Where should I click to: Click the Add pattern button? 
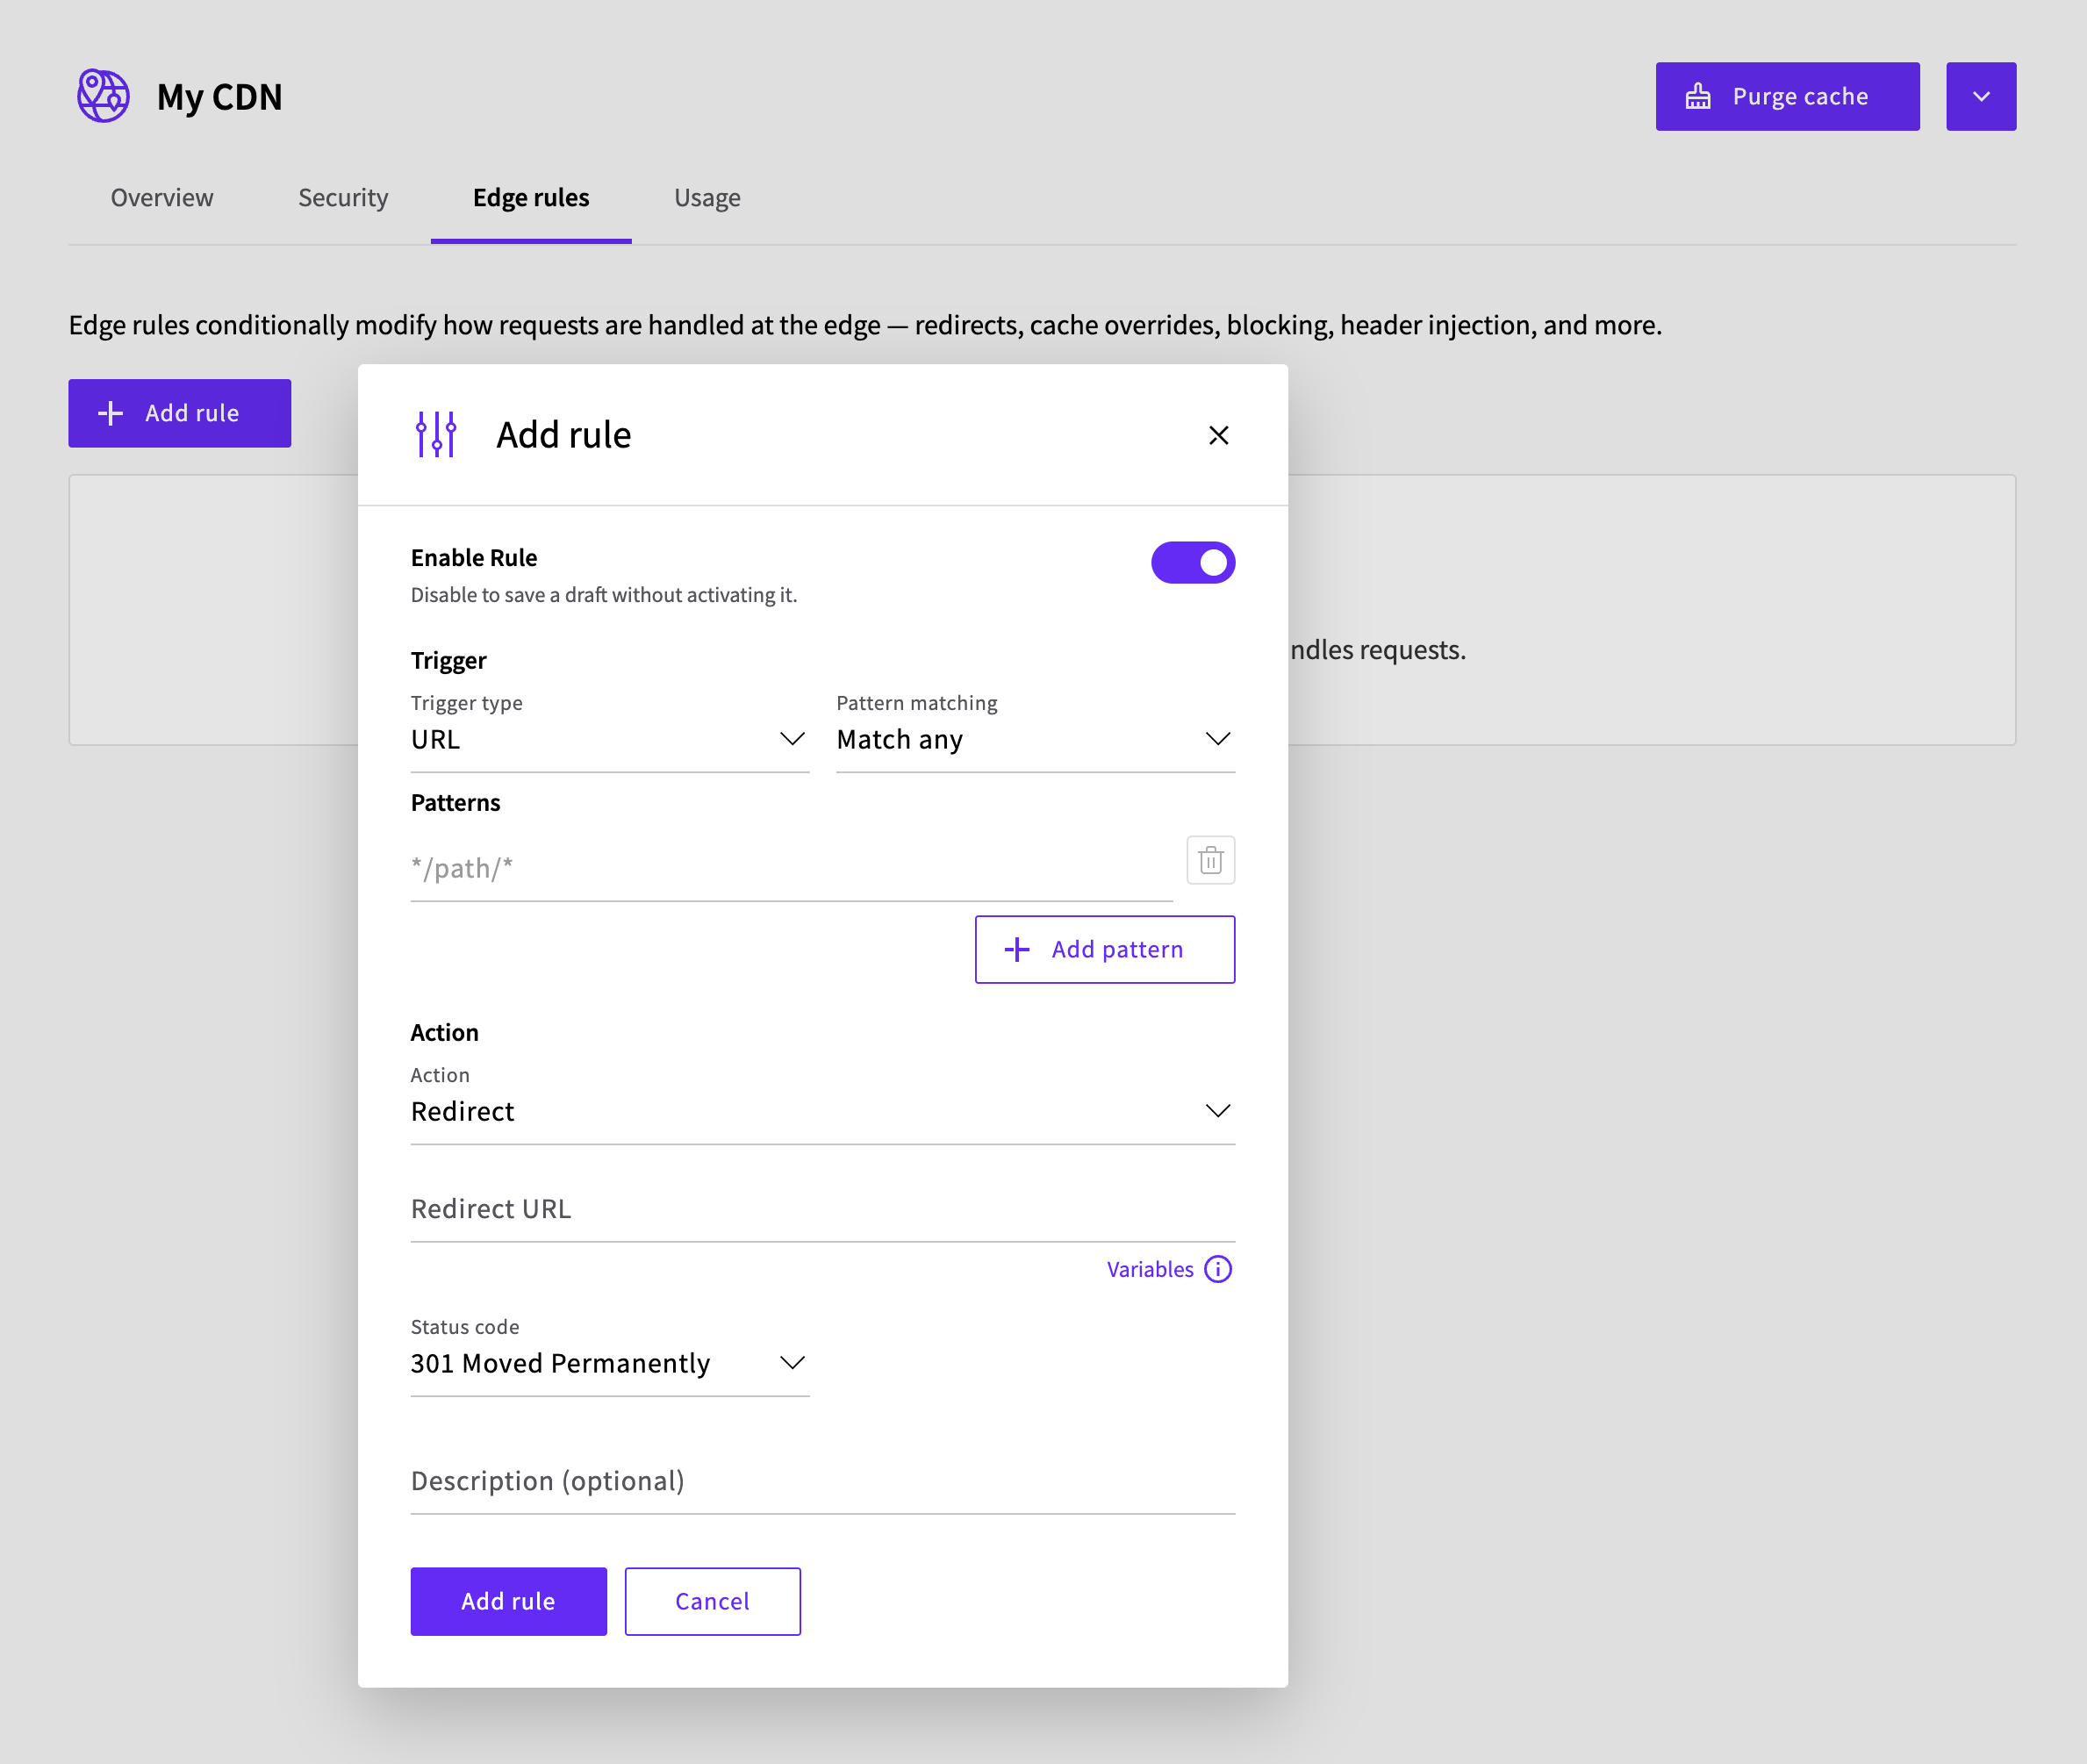[1104, 948]
